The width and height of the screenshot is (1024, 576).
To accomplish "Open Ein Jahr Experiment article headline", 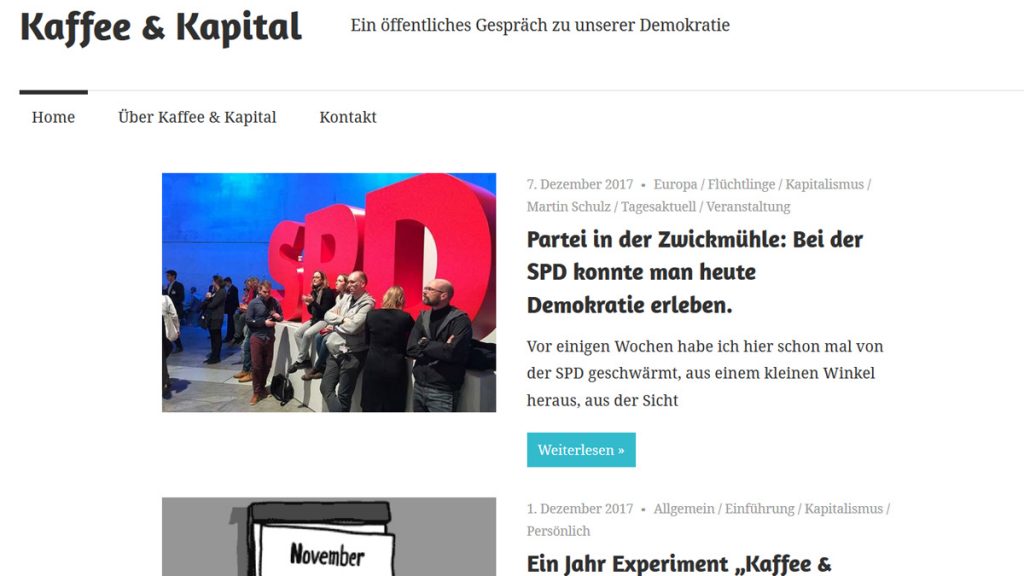I will (679, 564).
